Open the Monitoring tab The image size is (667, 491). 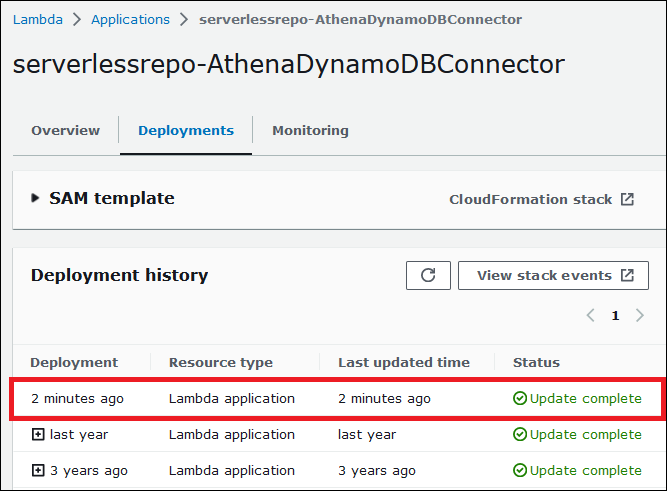point(310,131)
